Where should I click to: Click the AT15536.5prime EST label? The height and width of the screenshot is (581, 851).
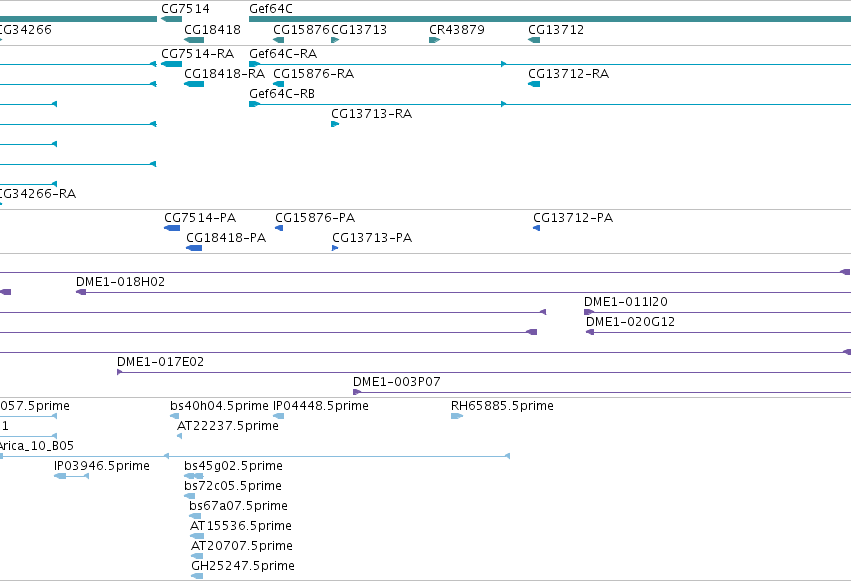[240, 526]
